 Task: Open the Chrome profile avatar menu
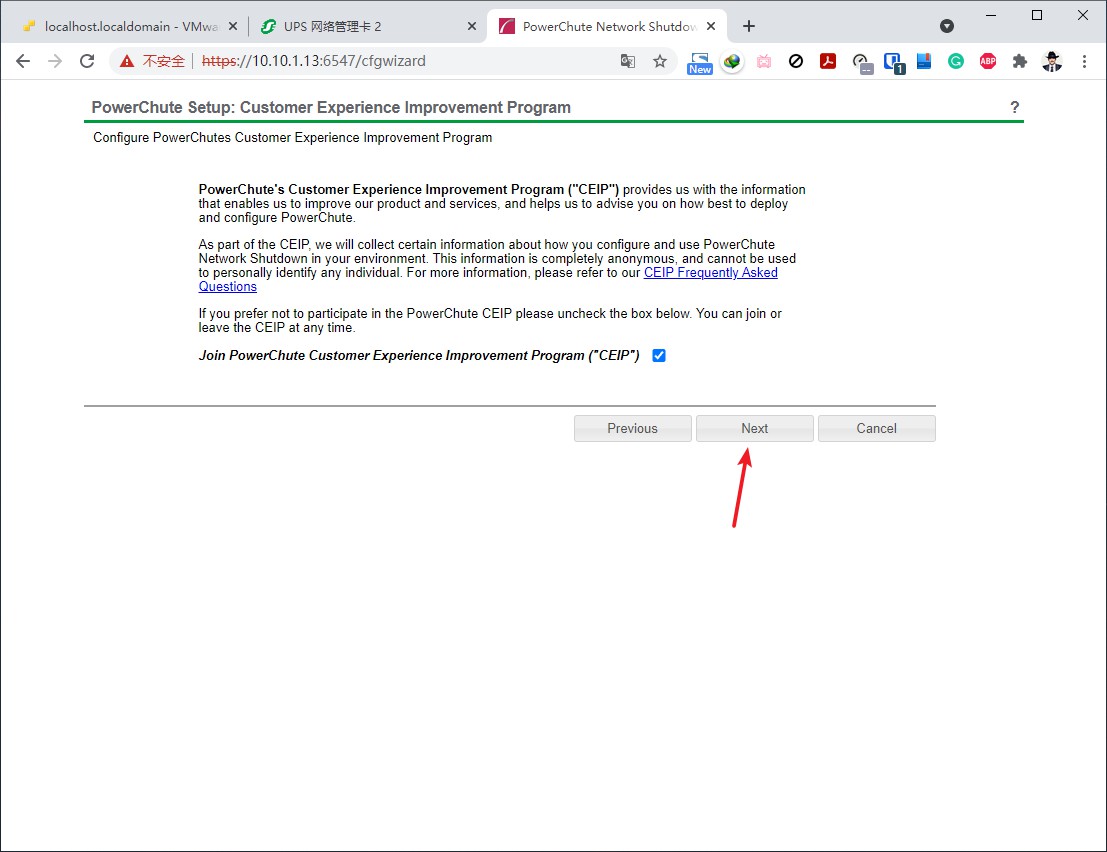[1052, 61]
